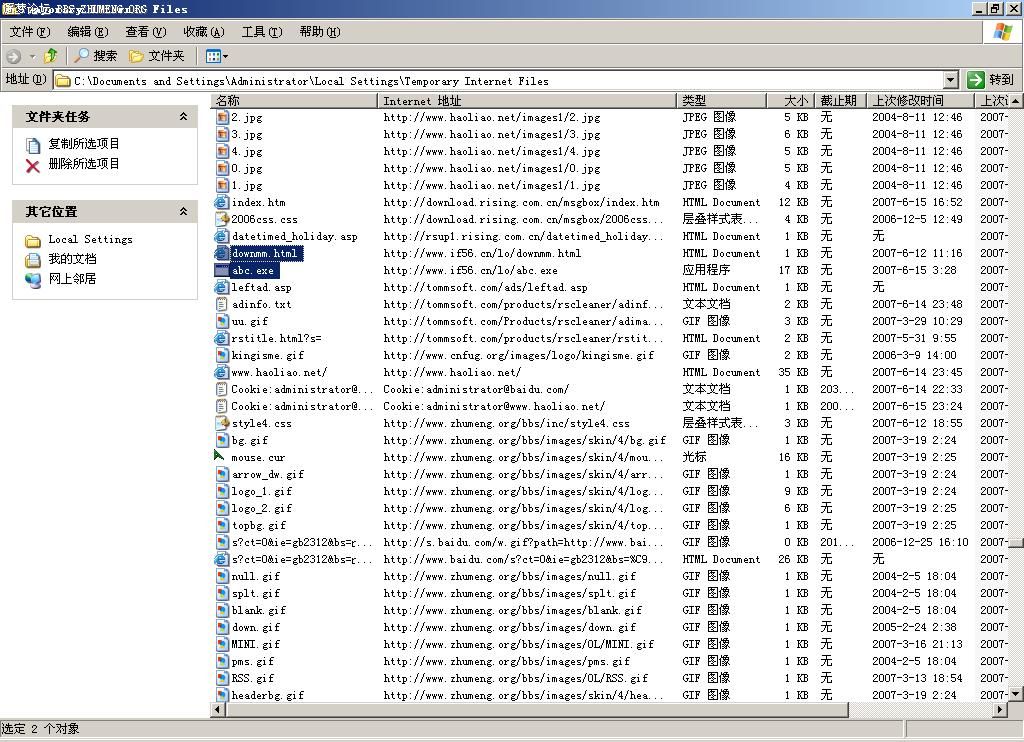
Task: Click the uu.gif image icon
Action: [222, 321]
